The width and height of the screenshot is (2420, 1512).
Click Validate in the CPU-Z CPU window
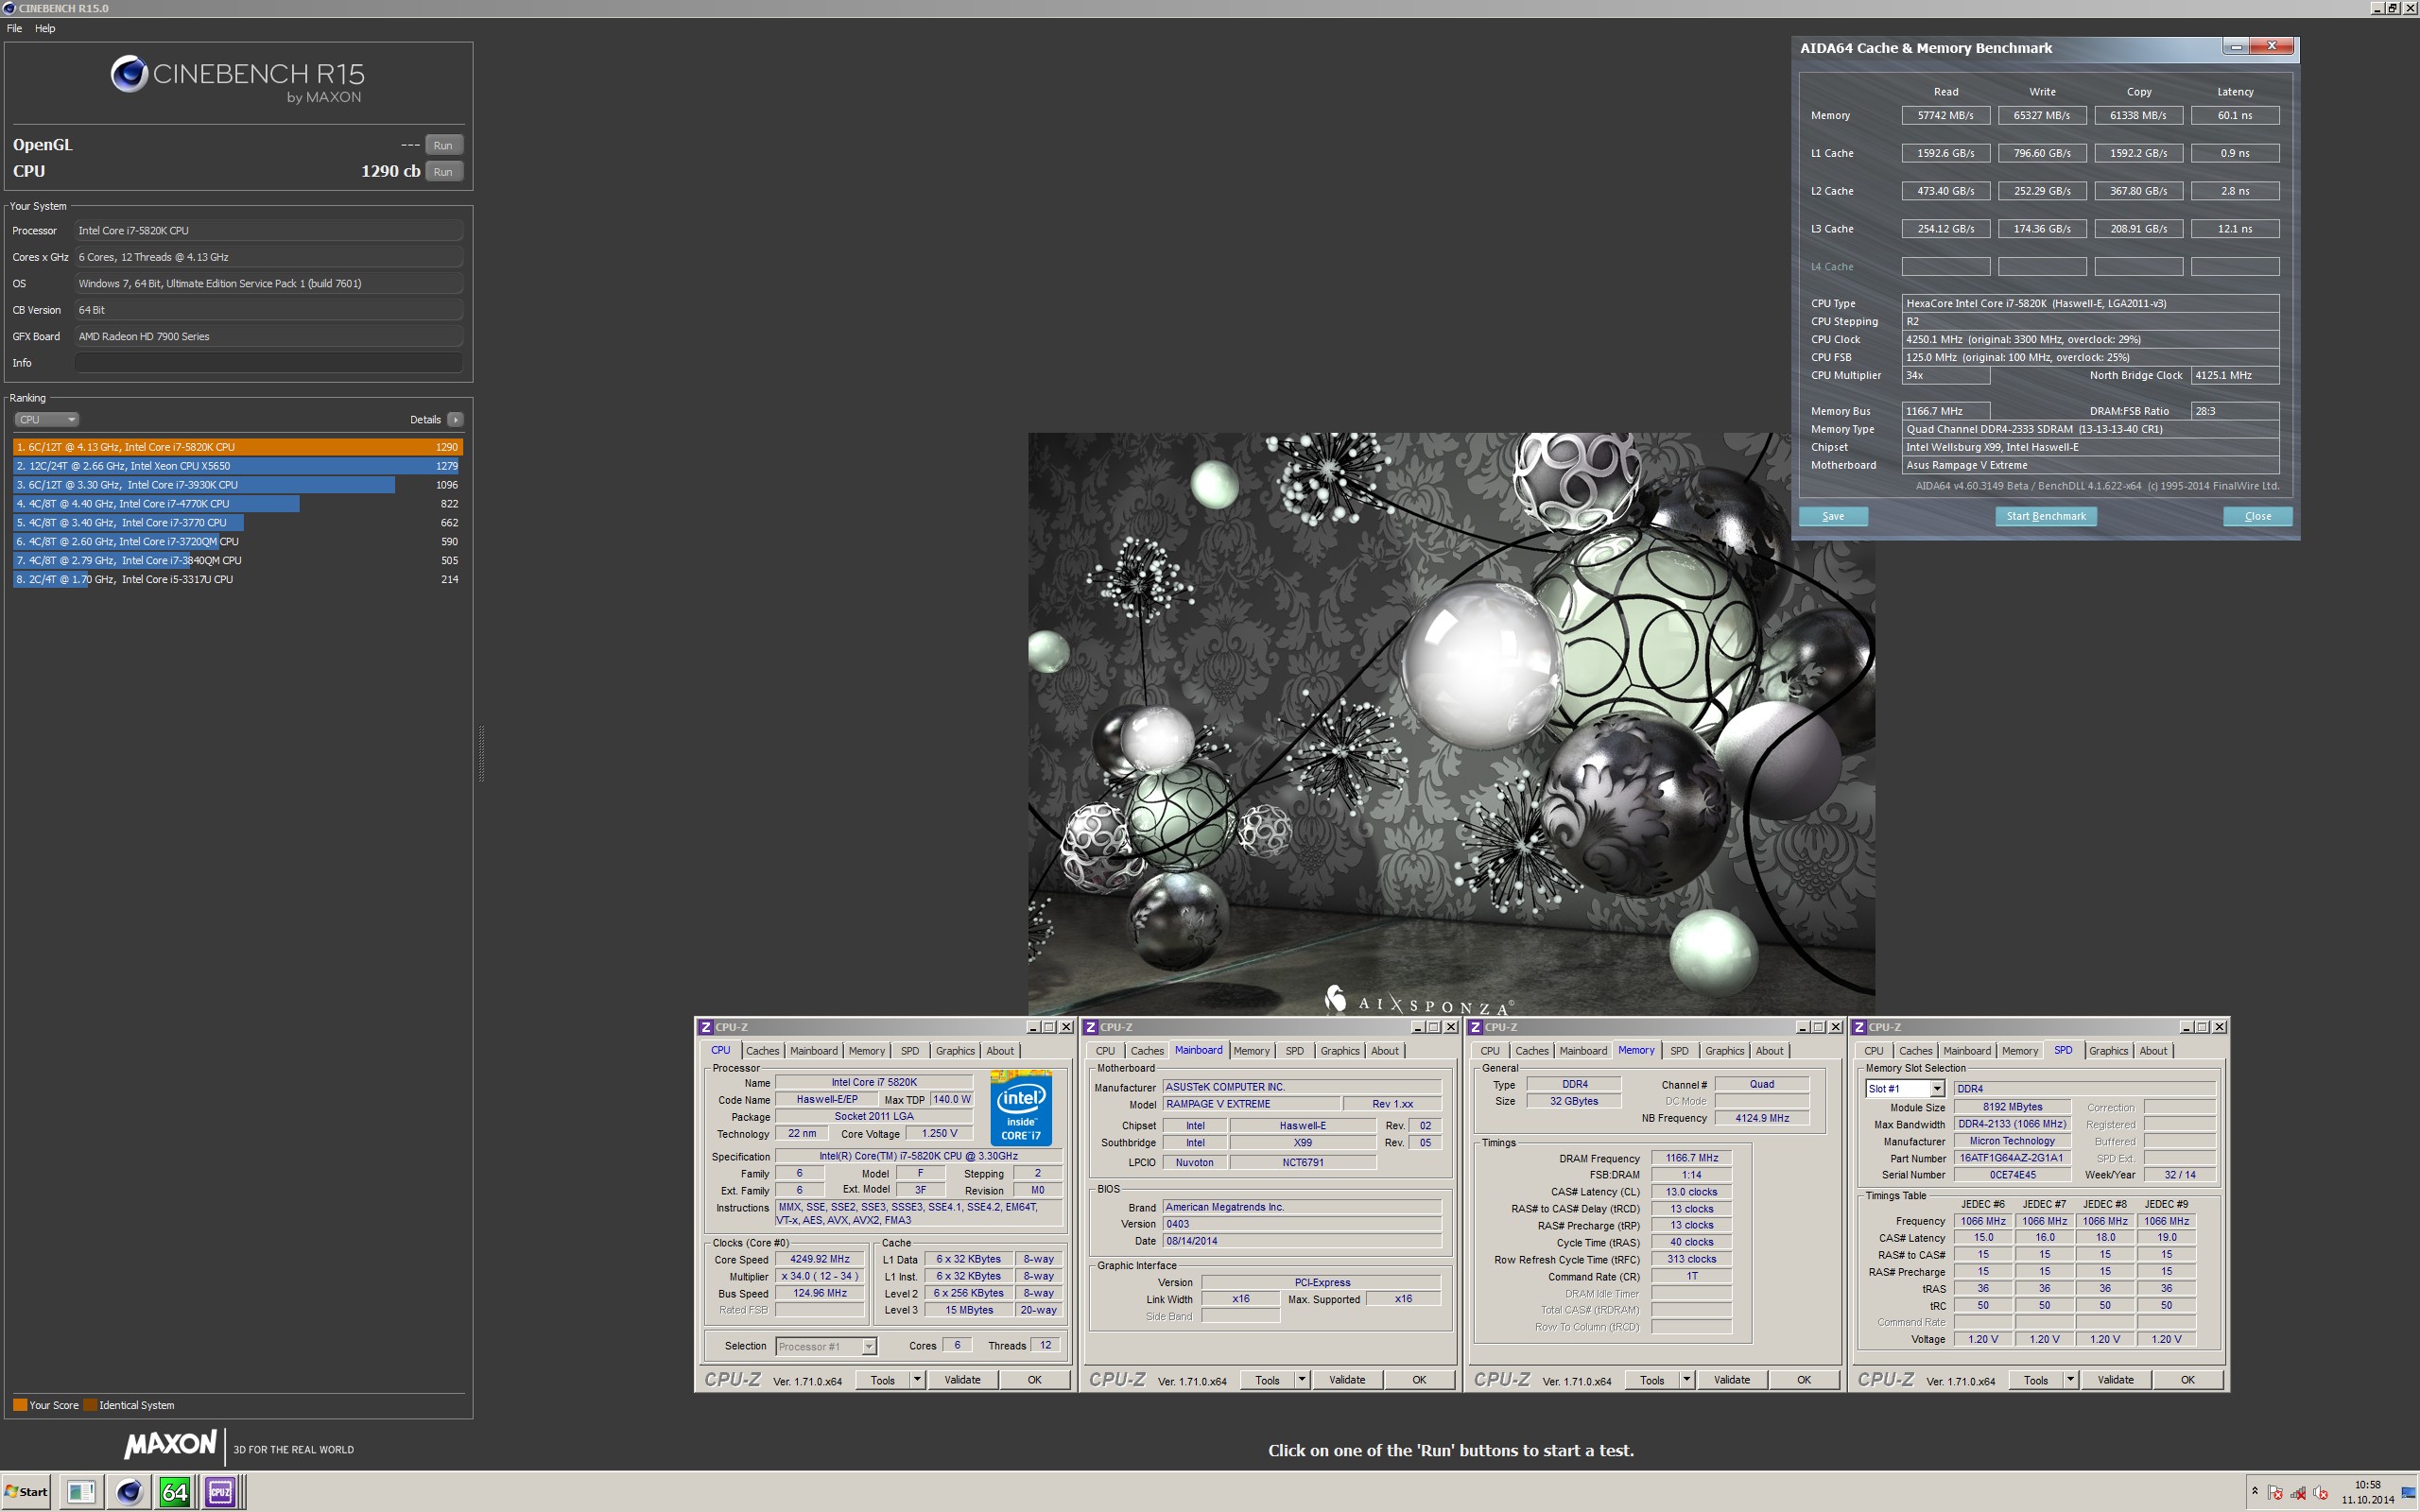point(962,1380)
